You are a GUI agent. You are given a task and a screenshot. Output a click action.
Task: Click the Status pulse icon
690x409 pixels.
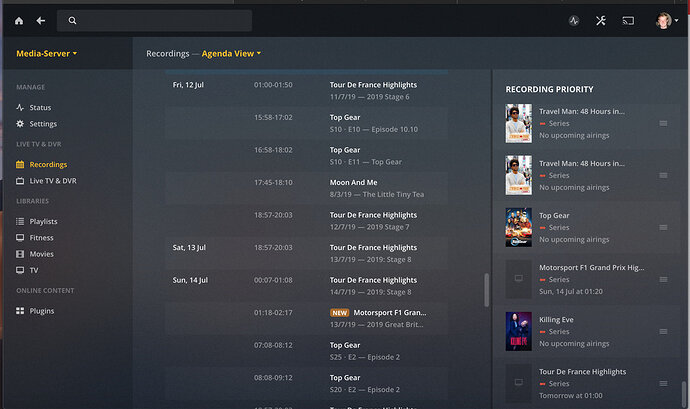[x=20, y=107]
